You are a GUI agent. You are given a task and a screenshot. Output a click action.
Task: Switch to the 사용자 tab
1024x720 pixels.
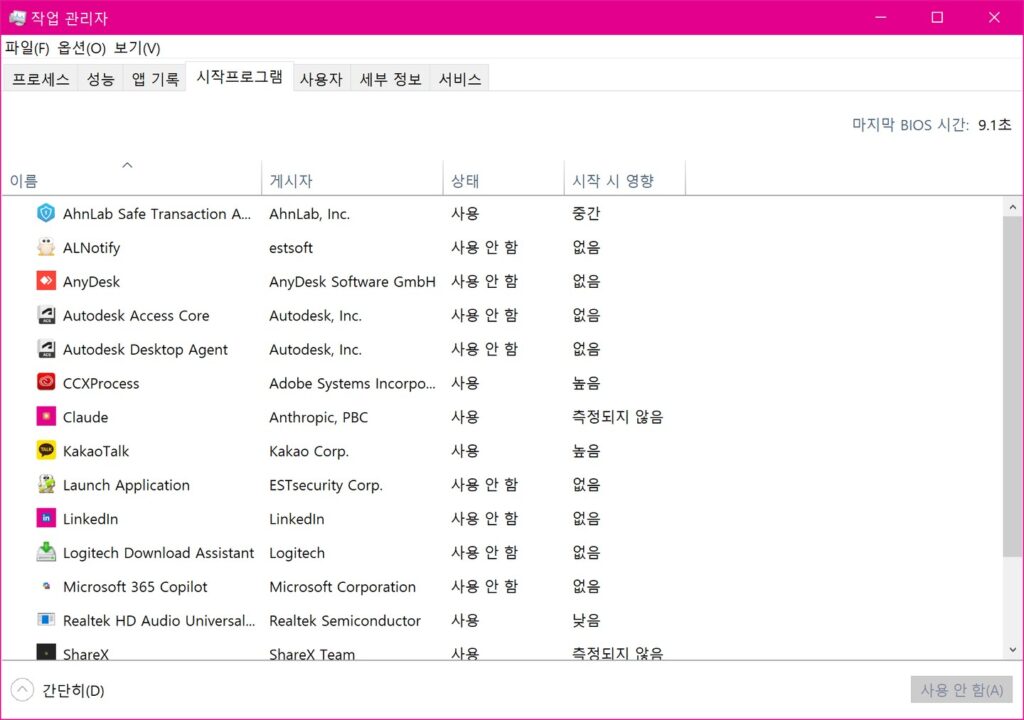pos(321,79)
